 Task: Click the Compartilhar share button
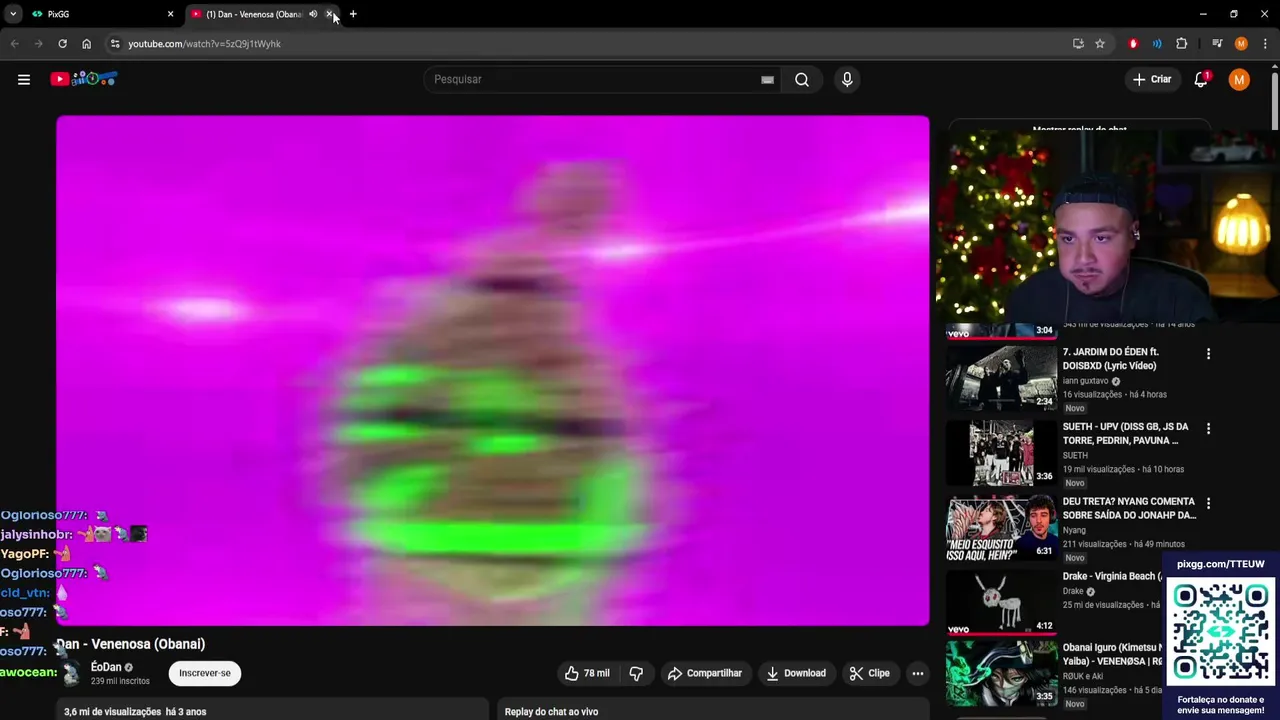click(x=704, y=673)
